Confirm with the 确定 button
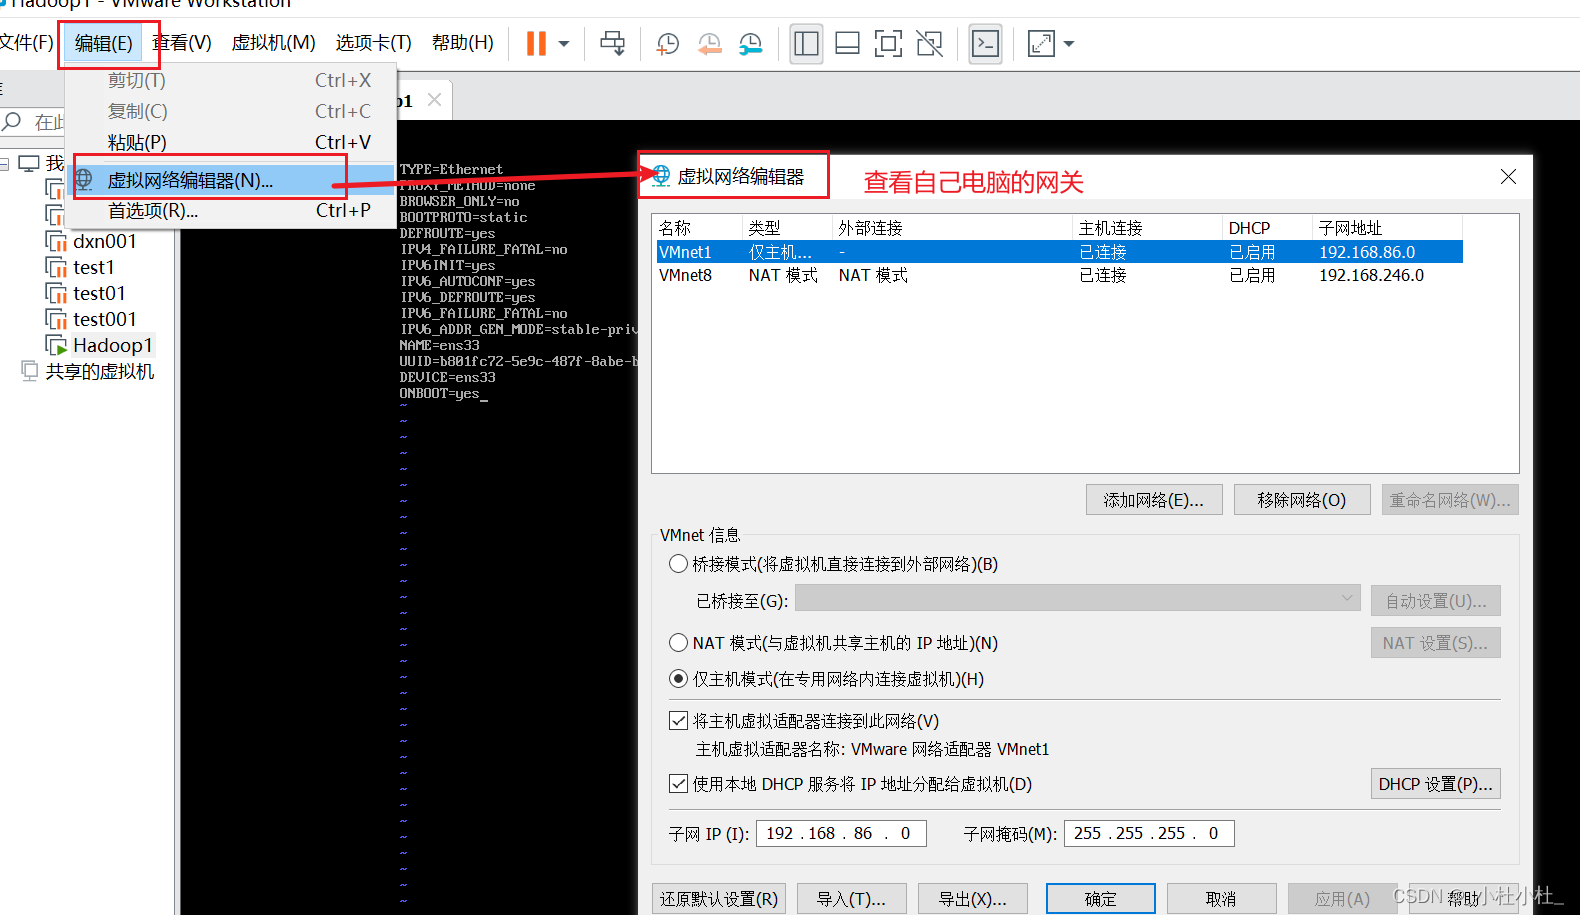The width and height of the screenshot is (1580, 915). pos(1101,898)
